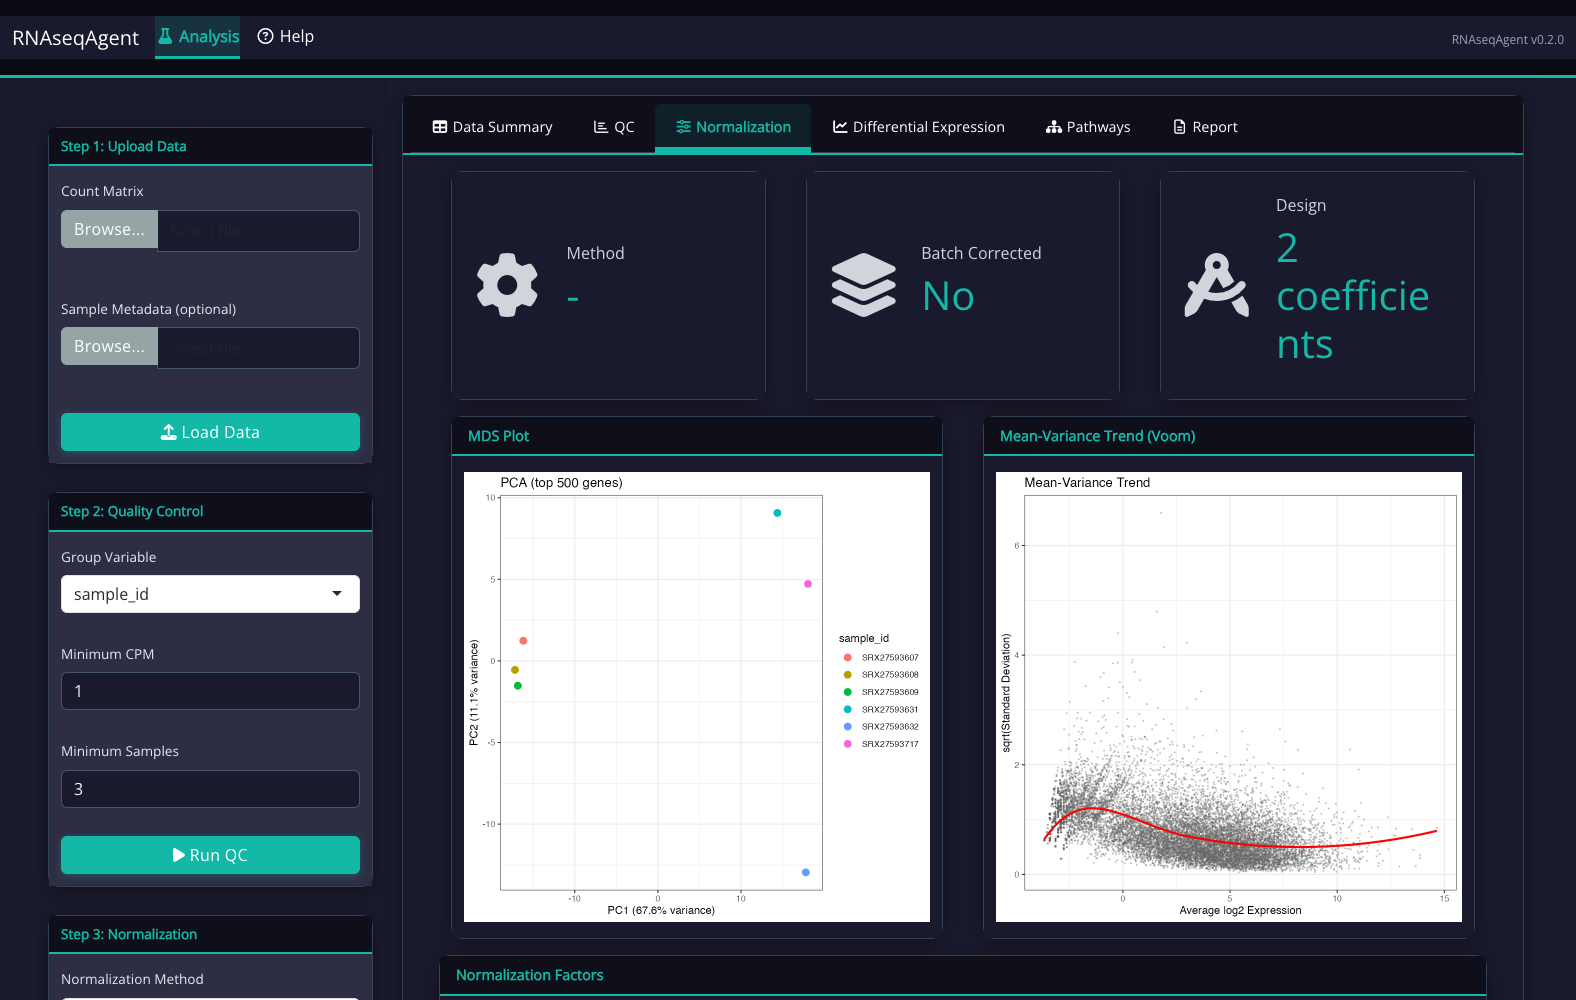
Task: Click Browse for Count Matrix file
Action: pos(109,230)
